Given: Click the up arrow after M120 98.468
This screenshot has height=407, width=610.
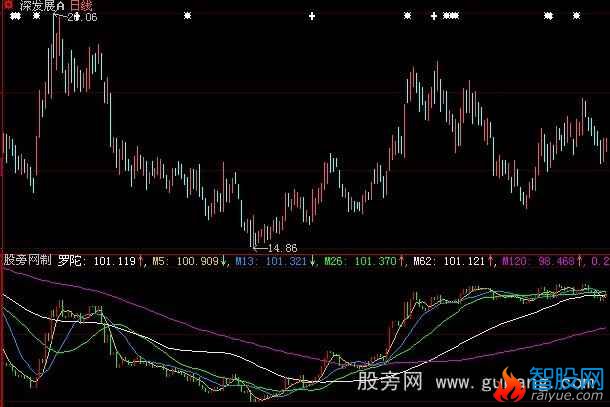Looking at the screenshot, I should point(580,260).
